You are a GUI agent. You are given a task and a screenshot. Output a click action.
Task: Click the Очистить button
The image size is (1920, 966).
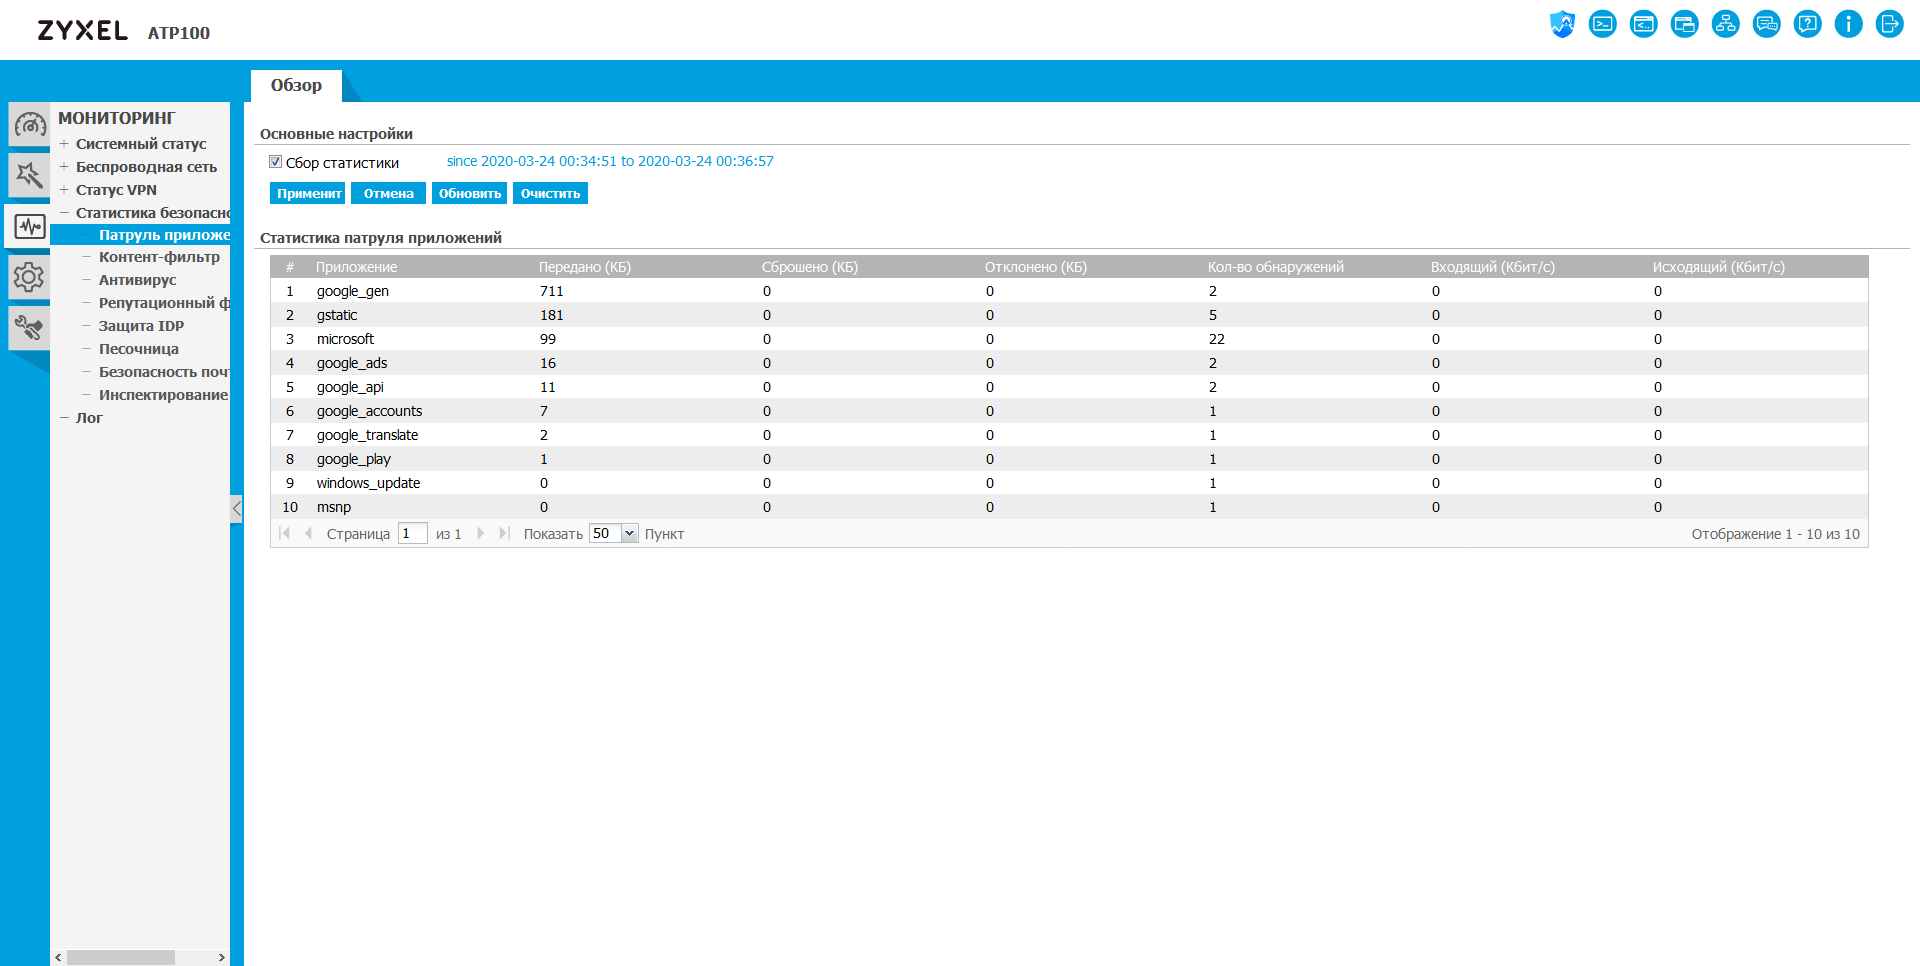550,193
